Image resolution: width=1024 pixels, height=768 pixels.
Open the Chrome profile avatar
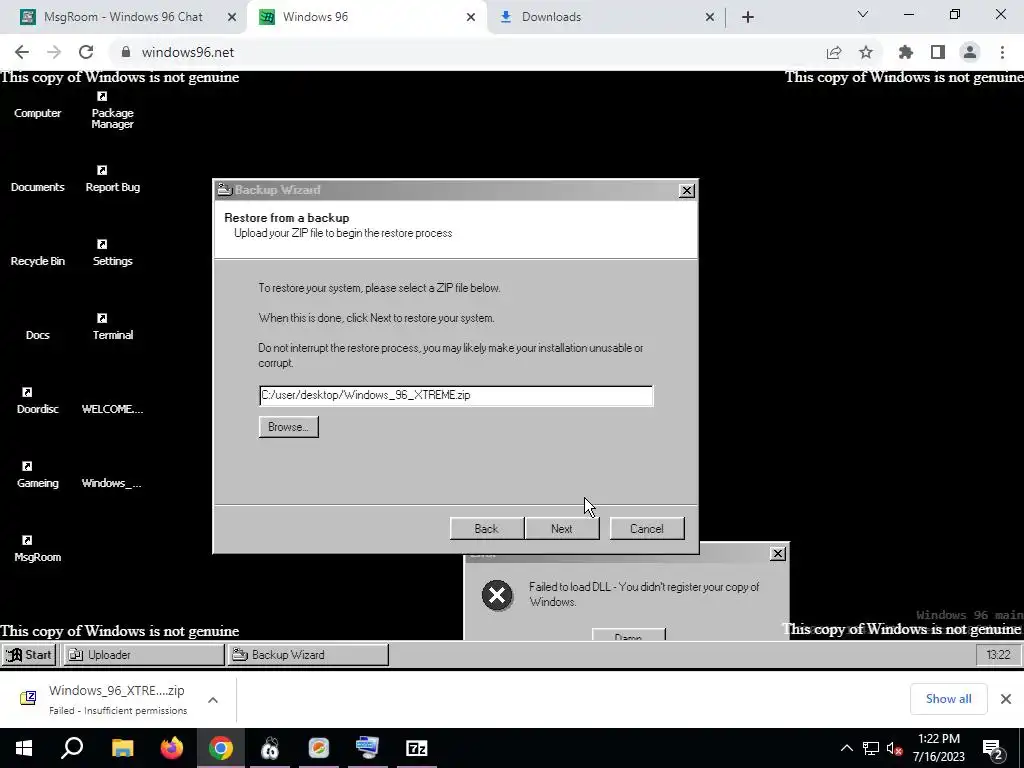[x=970, y=52]
